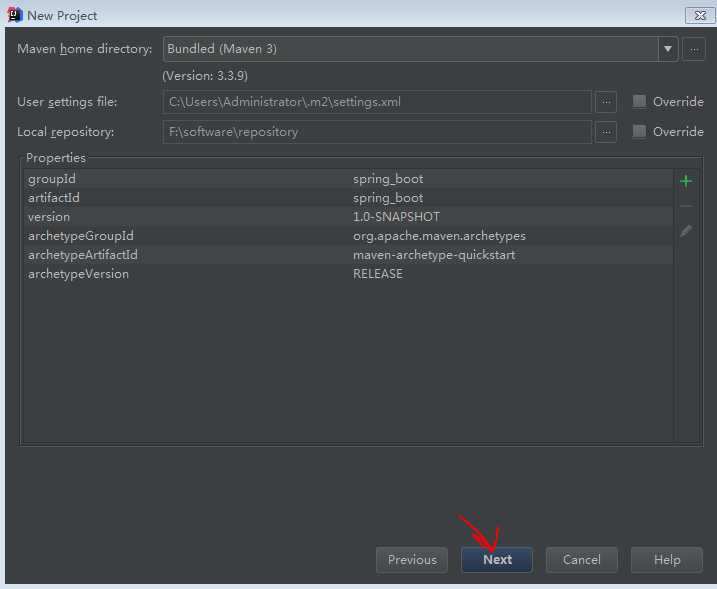Viewport: 717px width, 589px height.
Task: Select the version property row
Action: click(x=348, y=217)
